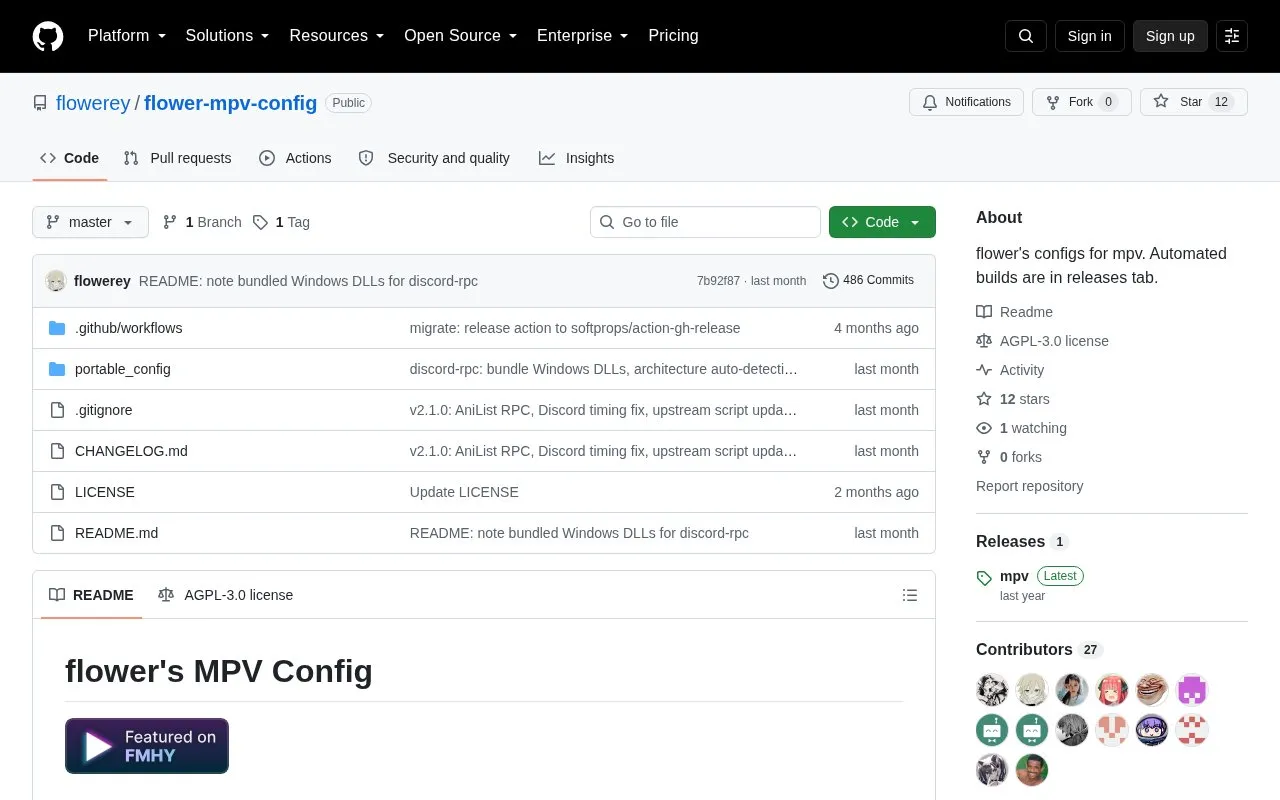Screen dimensions: 1280x800
Task: Expand the Resources menu
Action: click(337, 36)
